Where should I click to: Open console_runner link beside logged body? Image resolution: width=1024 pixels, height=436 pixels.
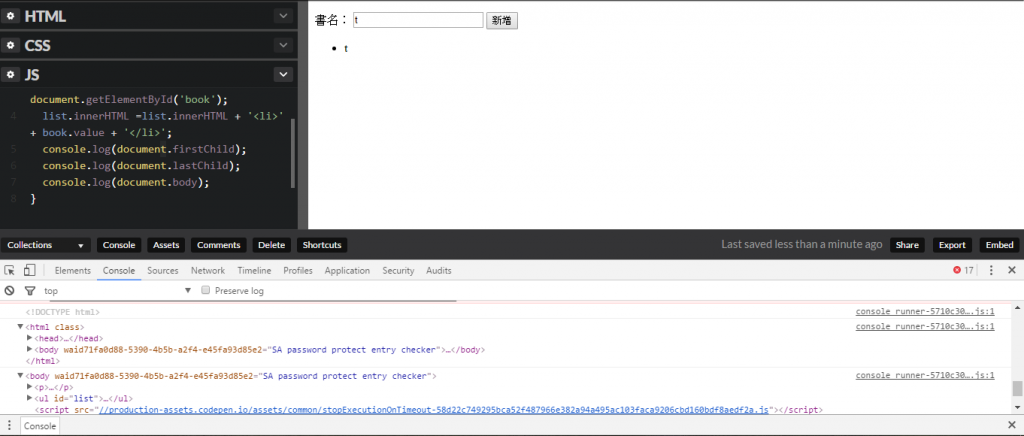pos(925,376)
